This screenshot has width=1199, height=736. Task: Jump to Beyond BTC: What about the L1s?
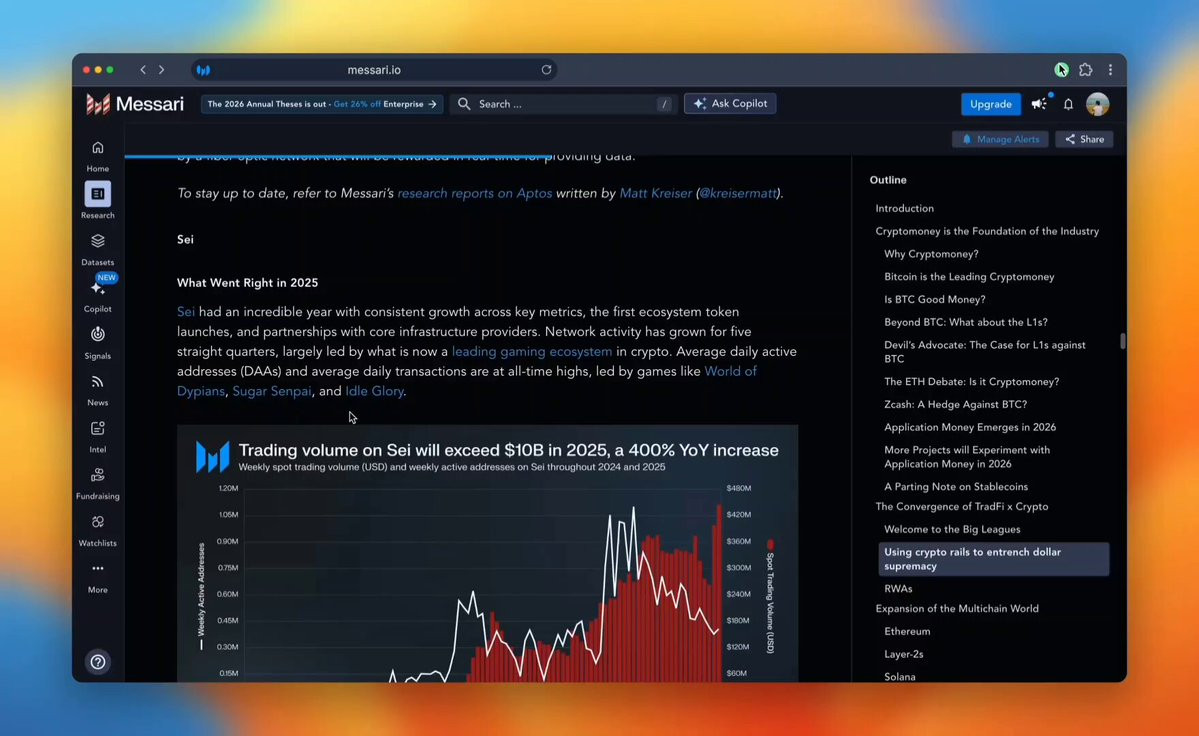click(x=965, y=323)
